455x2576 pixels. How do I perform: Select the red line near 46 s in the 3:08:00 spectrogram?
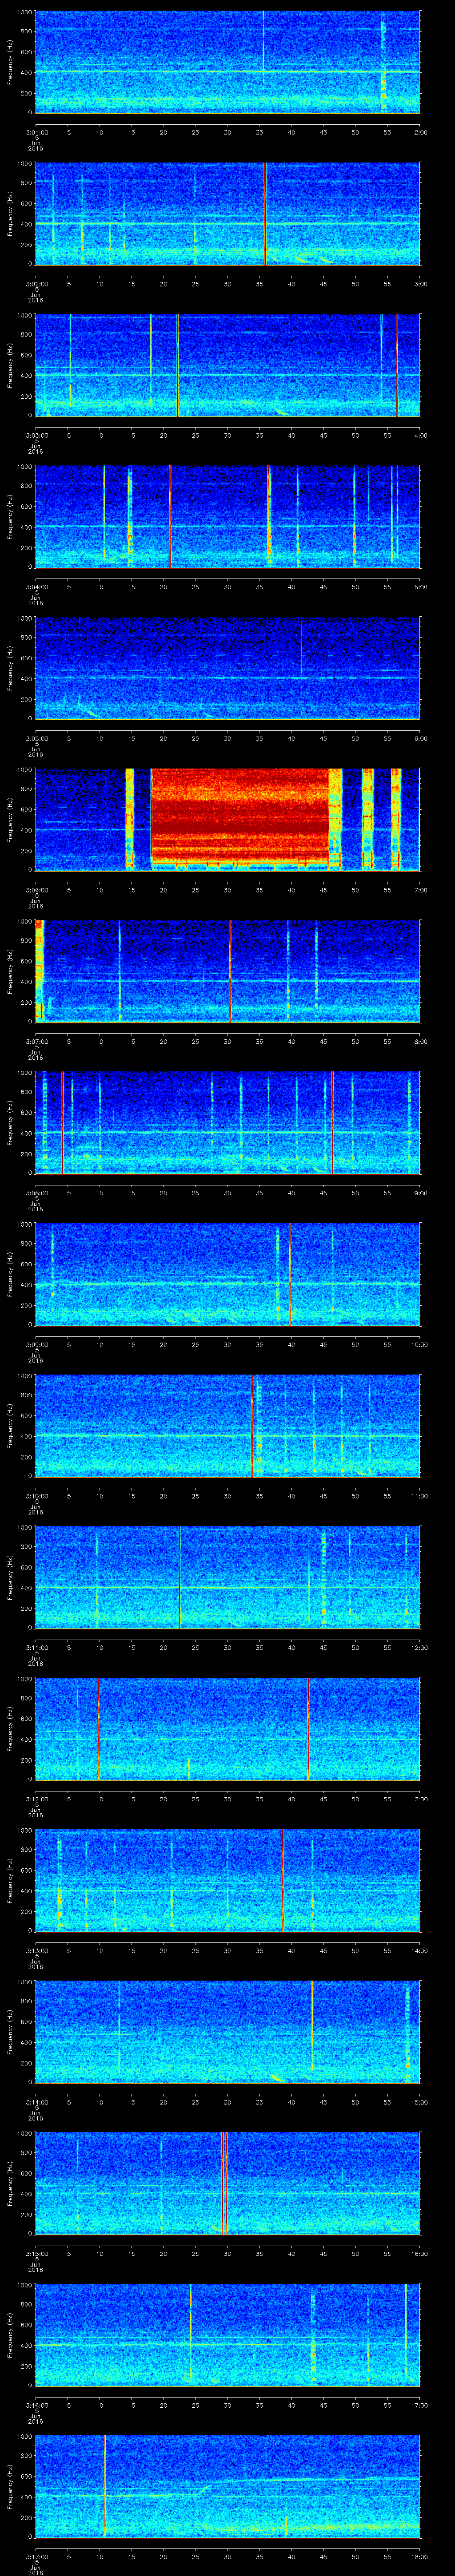332,1123
